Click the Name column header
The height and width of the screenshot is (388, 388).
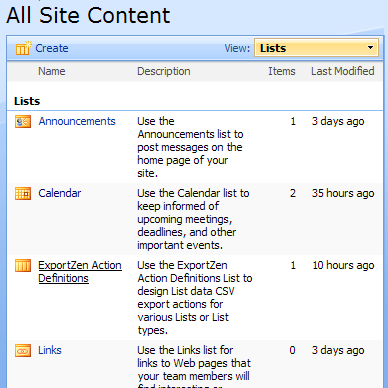[x=52, y=71]
